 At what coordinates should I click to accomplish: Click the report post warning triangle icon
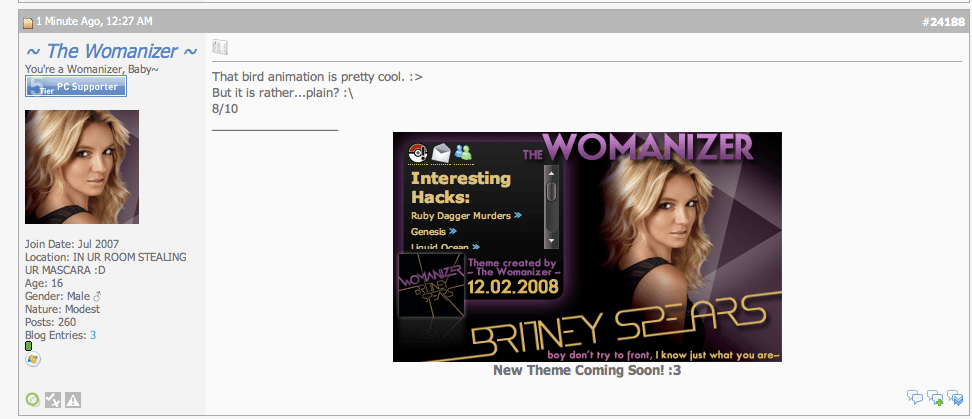point(73,400)
